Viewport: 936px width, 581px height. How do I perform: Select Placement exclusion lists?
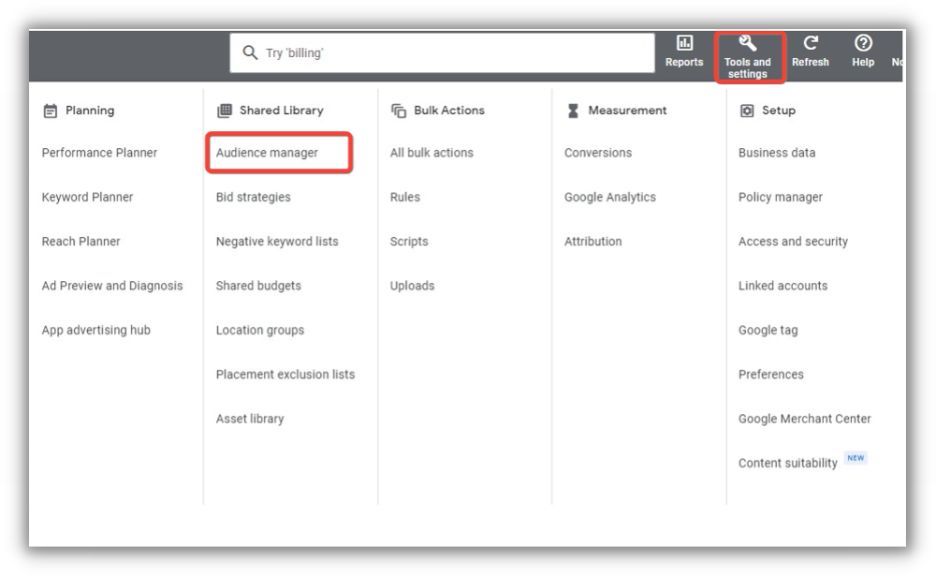(x=285, y=374)
